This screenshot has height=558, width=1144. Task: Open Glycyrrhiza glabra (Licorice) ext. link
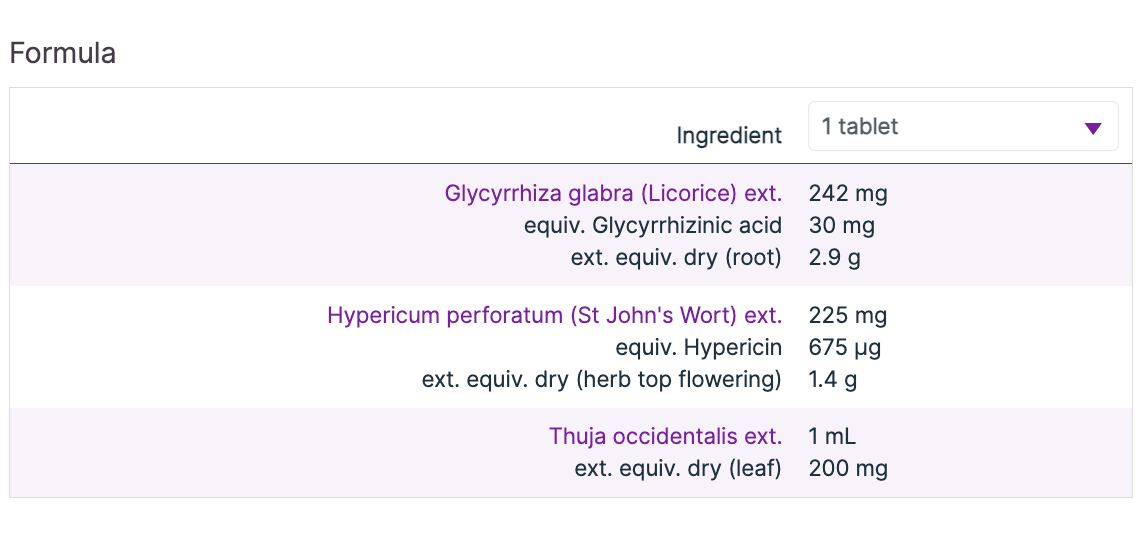tap(613, 193)
